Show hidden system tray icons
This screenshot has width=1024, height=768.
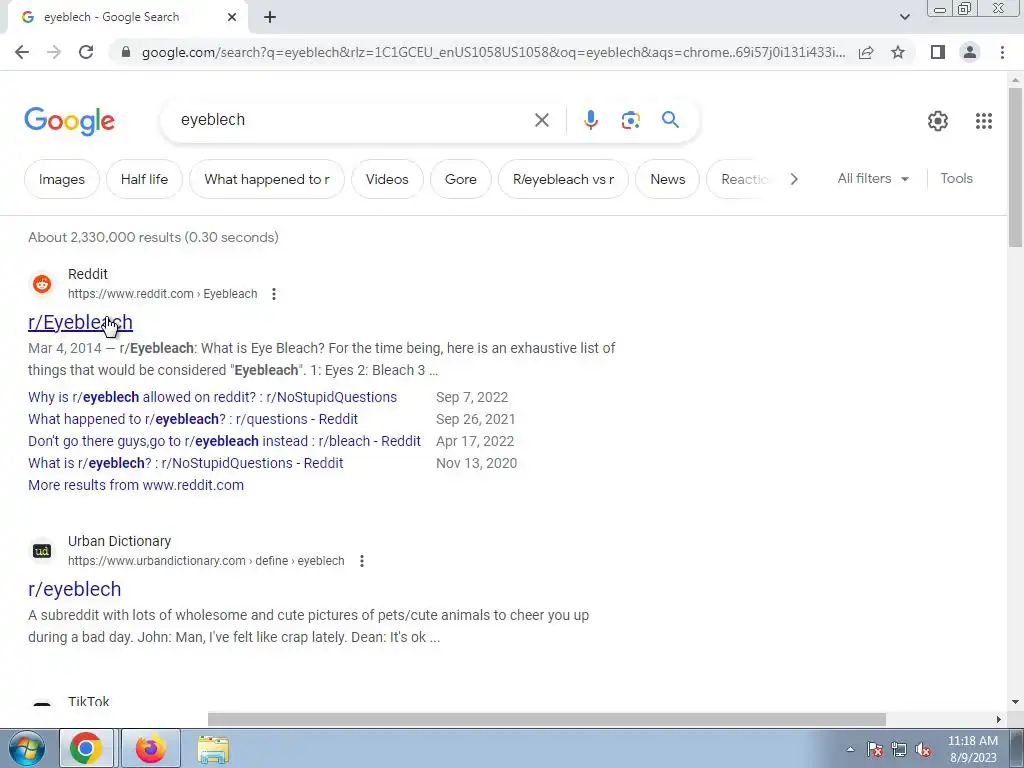pyautogui.click(x=850, y=749)
